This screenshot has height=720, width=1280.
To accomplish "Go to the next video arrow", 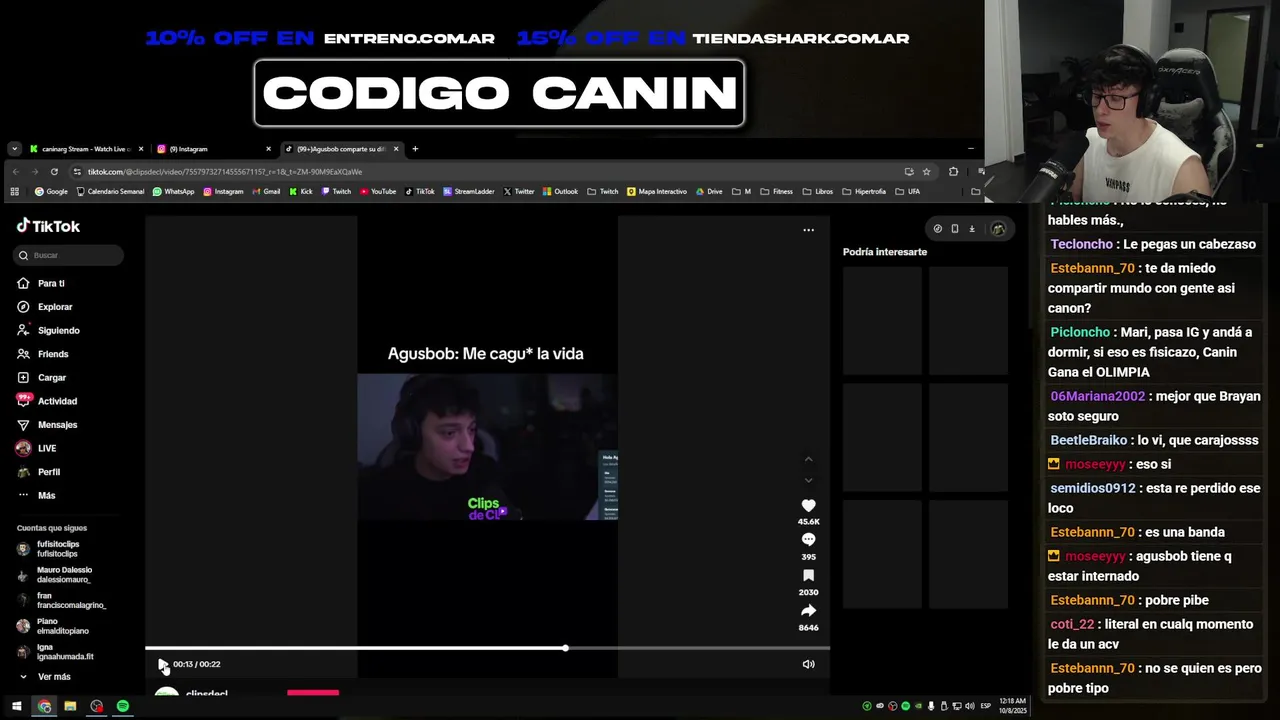I will (808, 480).
